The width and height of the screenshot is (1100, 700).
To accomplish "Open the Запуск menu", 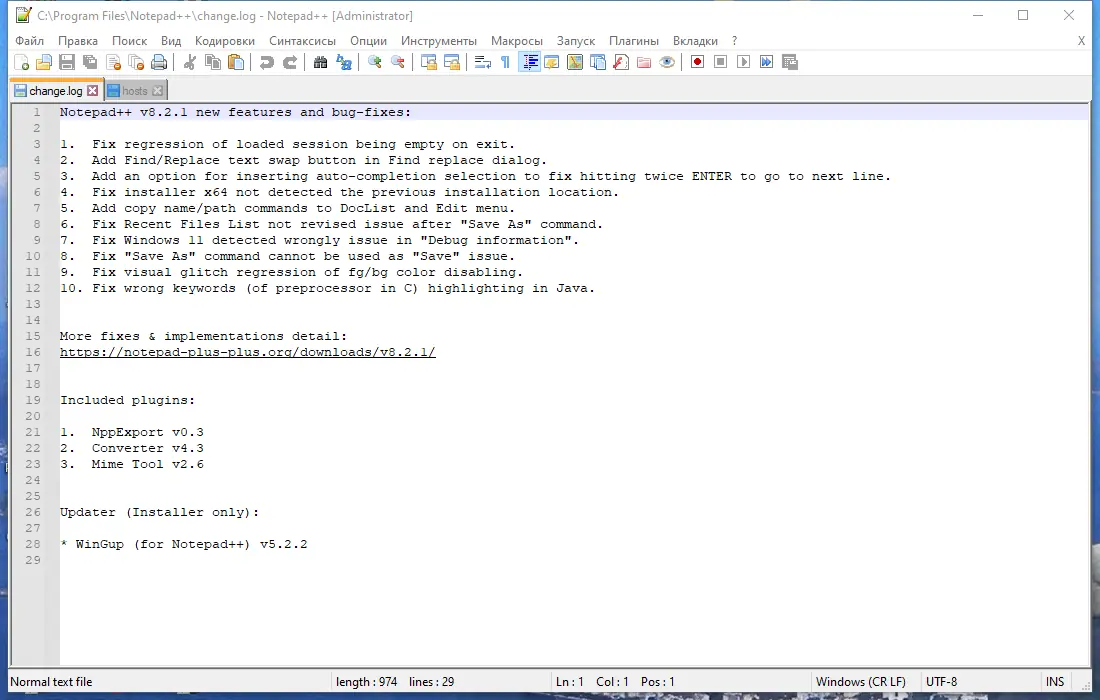I will [x=576, y=41].
